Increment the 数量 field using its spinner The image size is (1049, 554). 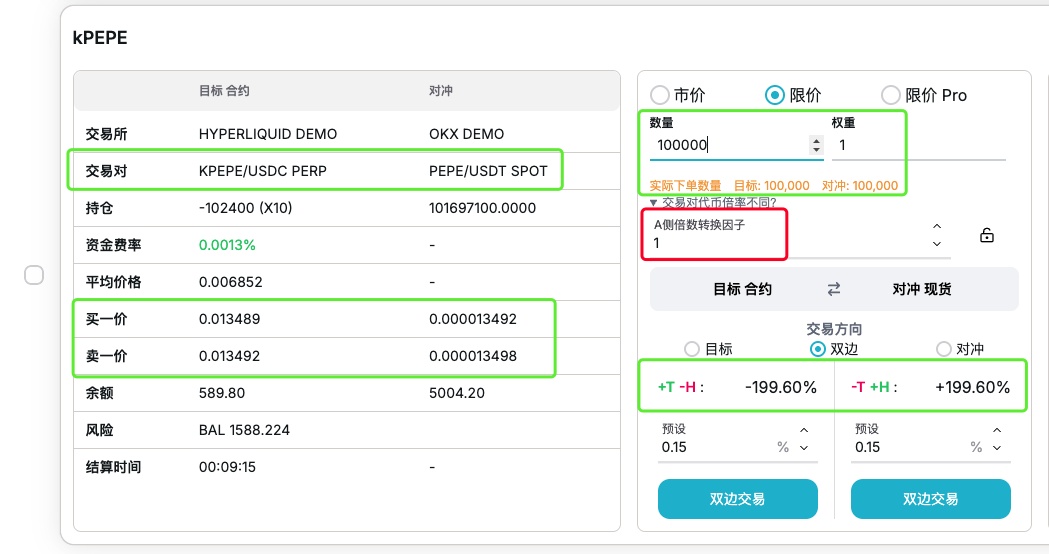click(x=816, y=140)
